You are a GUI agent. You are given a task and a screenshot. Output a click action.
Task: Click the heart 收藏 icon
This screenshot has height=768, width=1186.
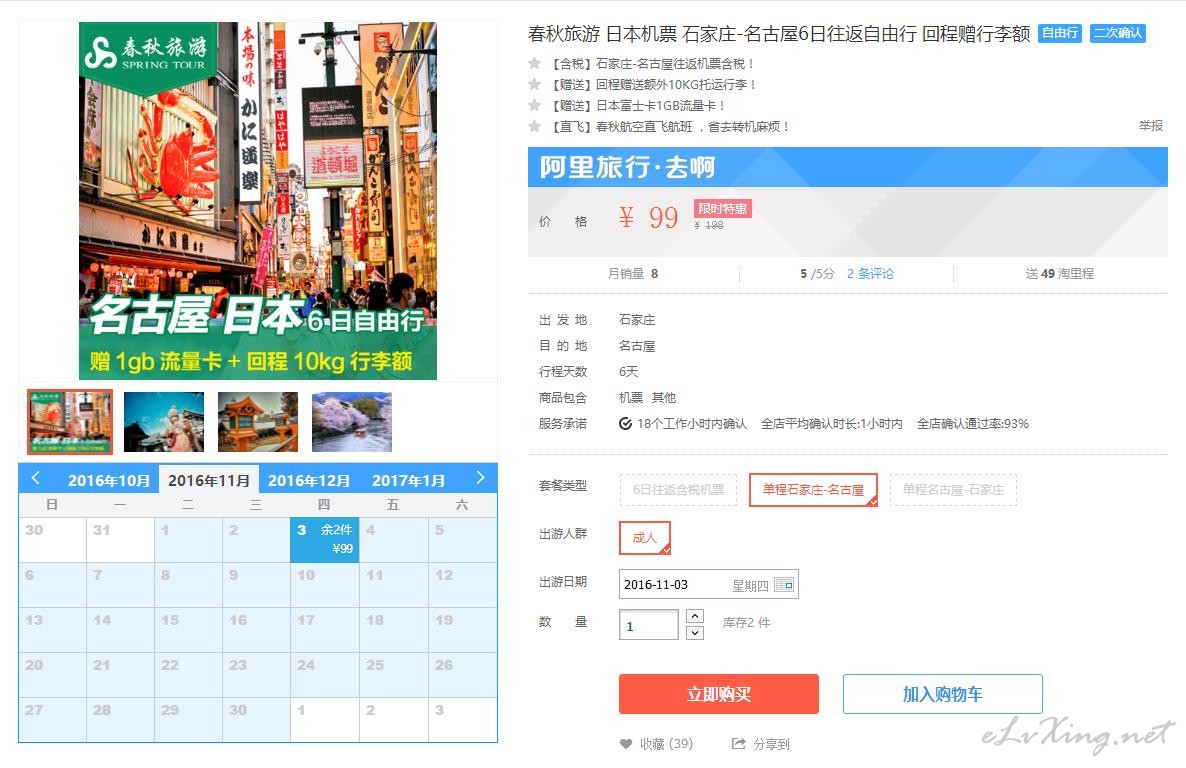pyautogui.click(x=626, y=744)
